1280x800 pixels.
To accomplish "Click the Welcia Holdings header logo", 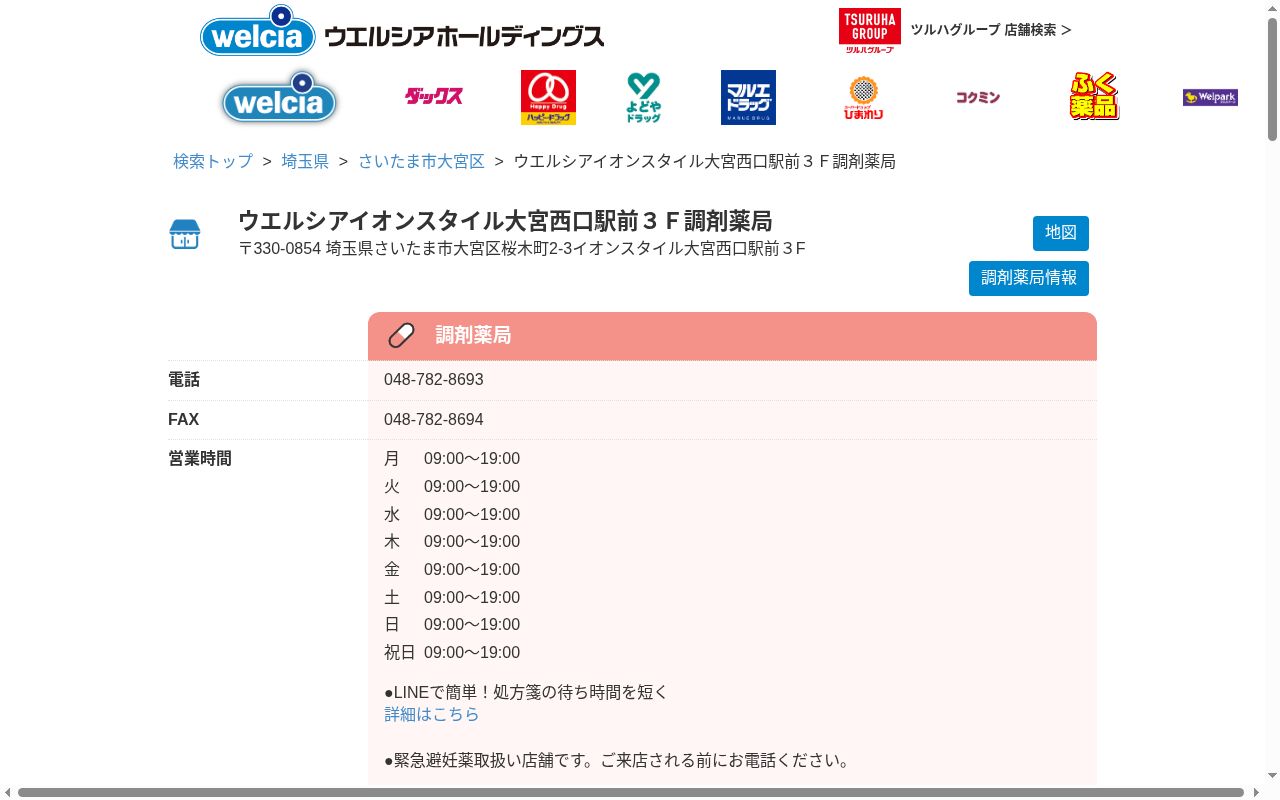I will [402, 32].
